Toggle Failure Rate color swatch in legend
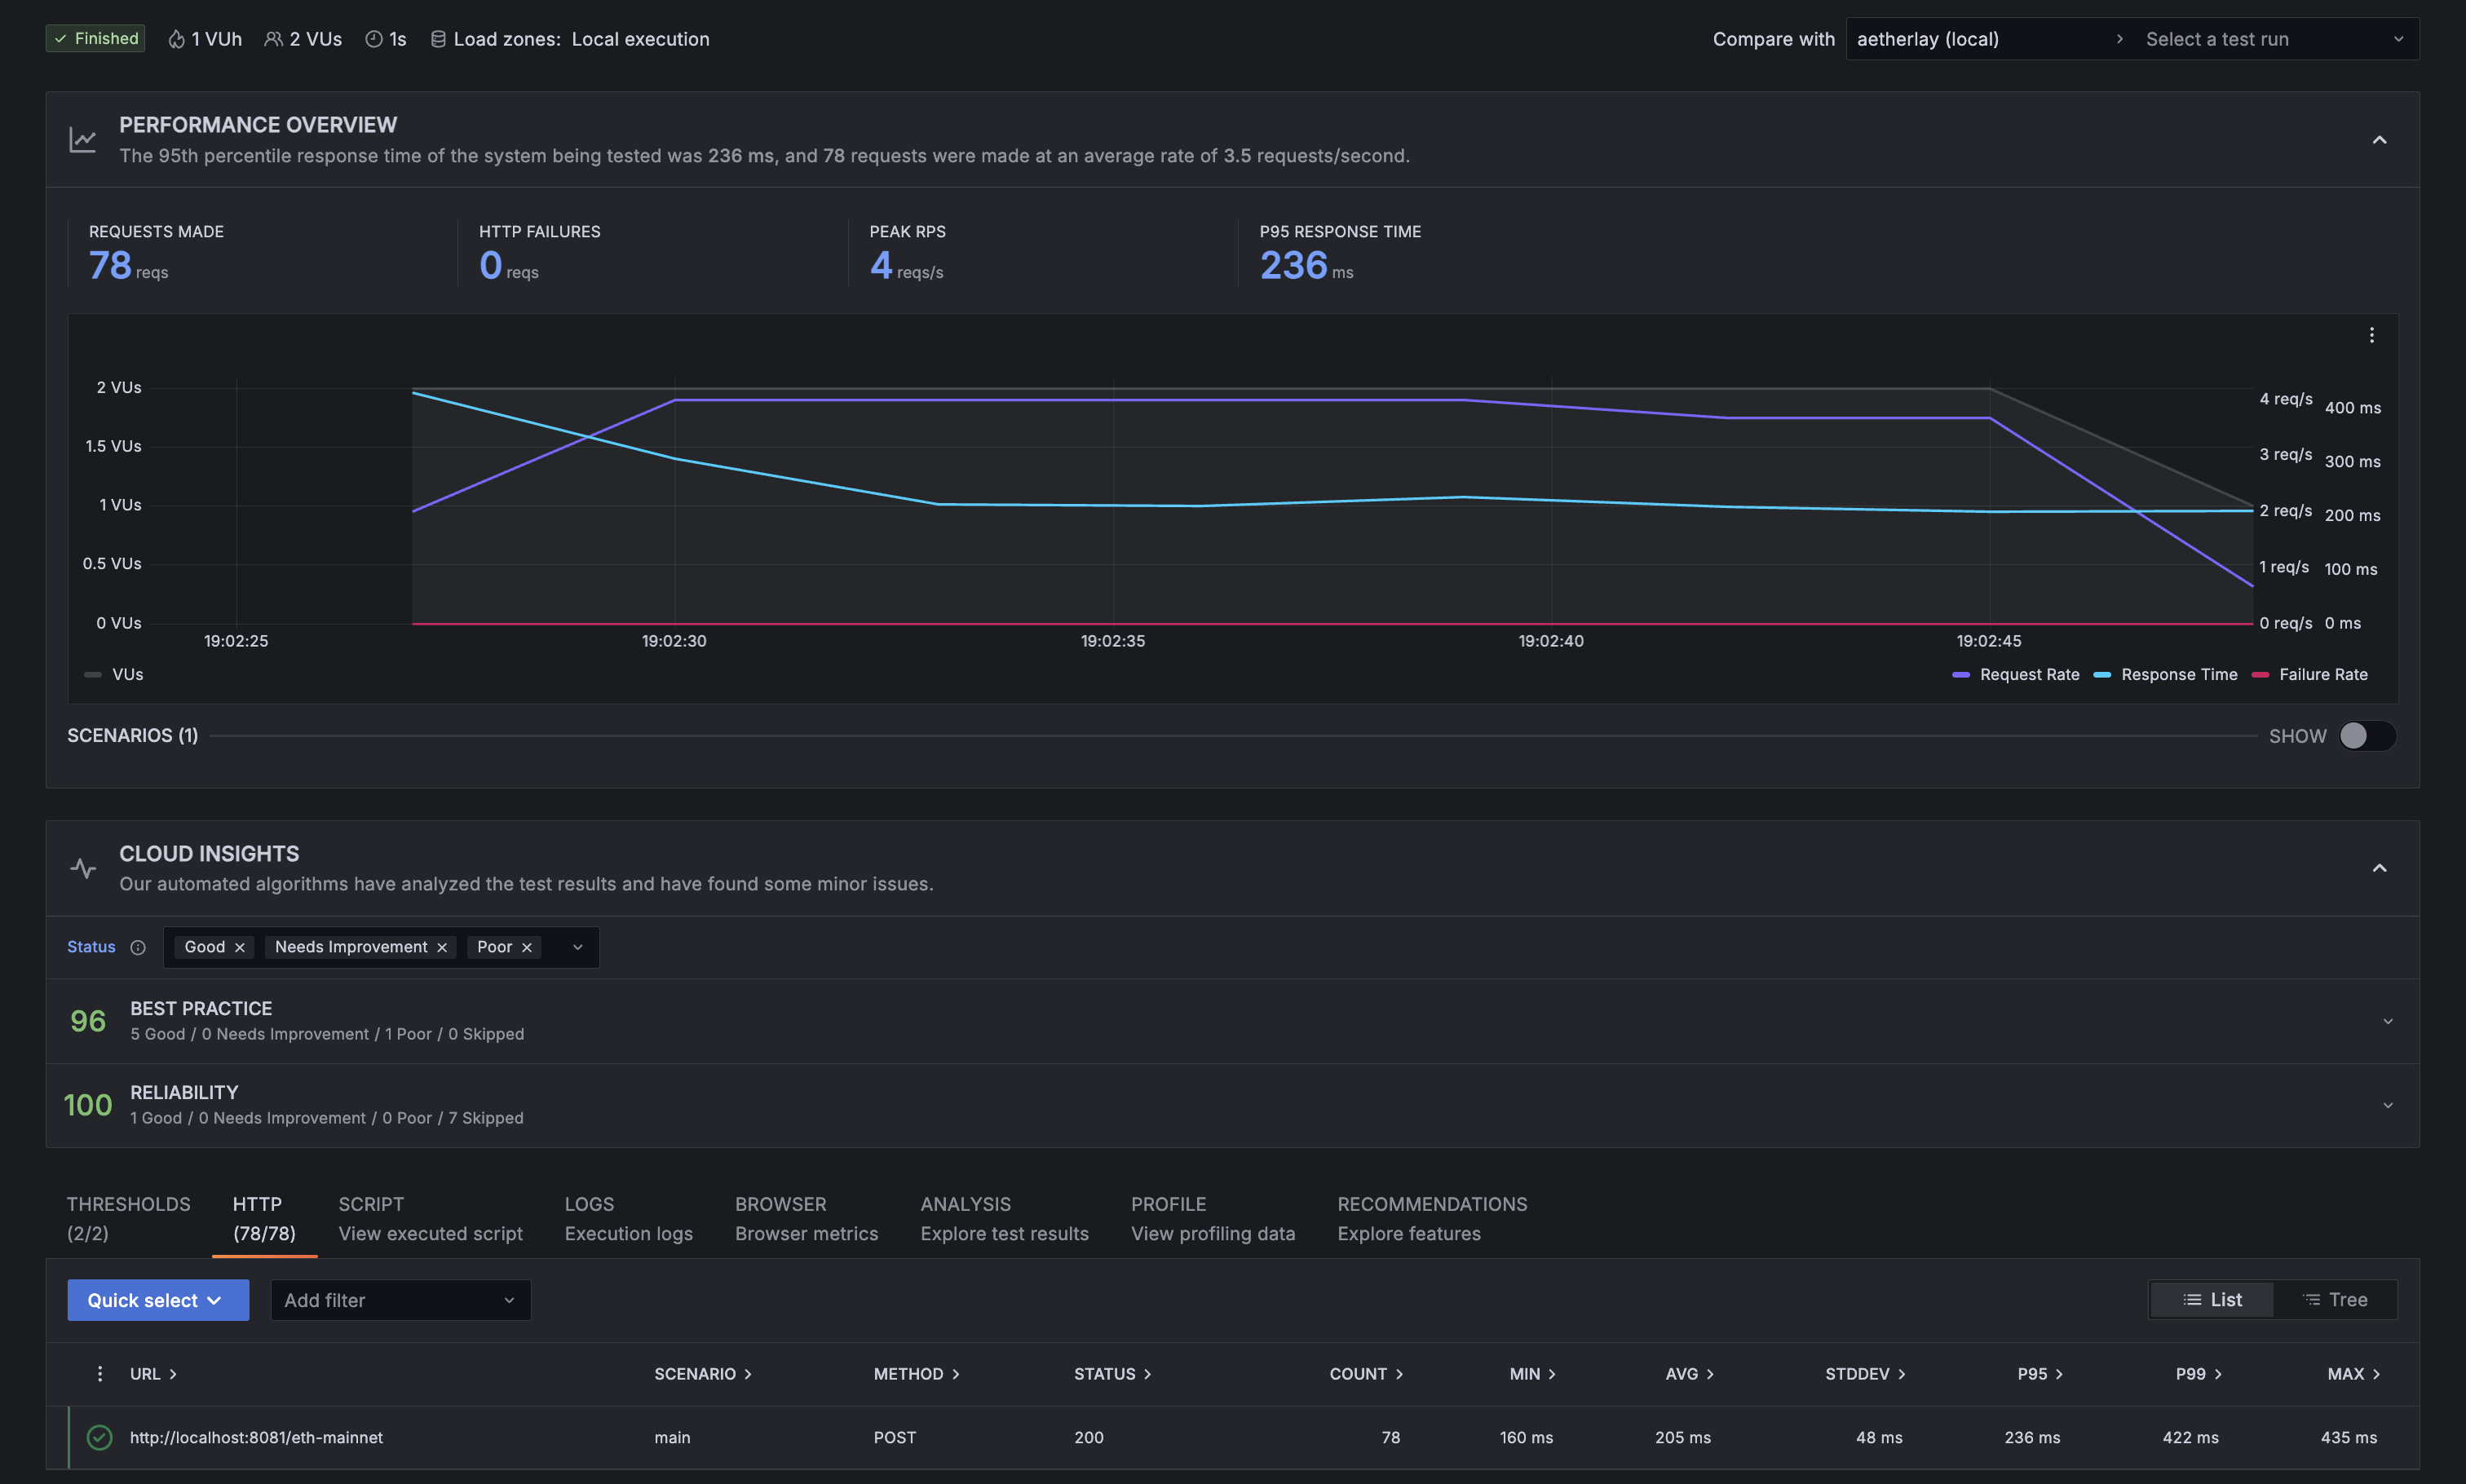Screen dimensions: 2466x1484 coord(2260,674)
